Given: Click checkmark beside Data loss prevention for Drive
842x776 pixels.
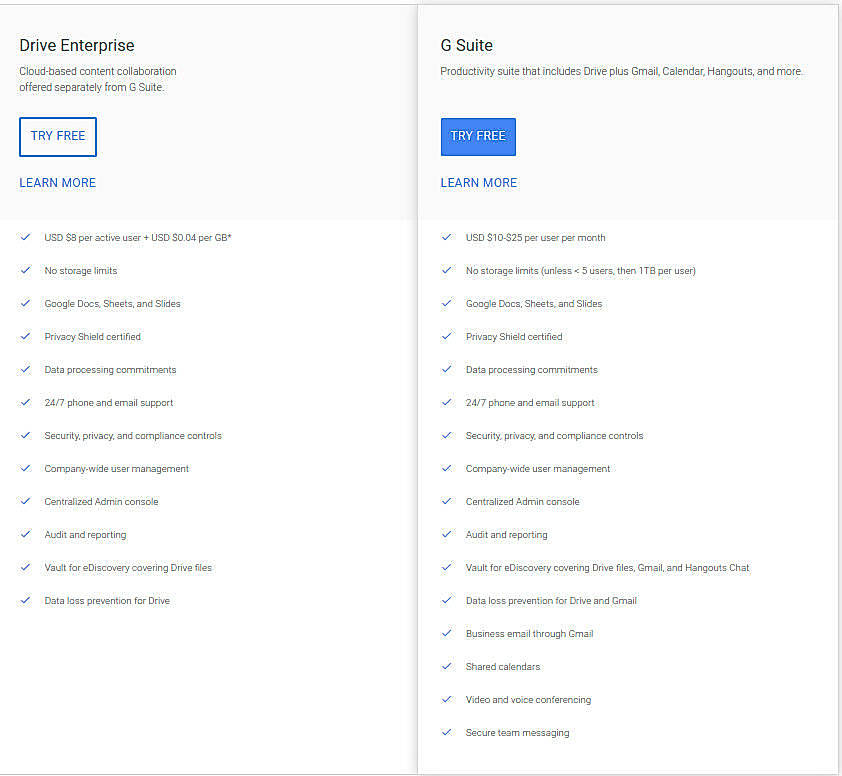Looking at the screenshot, I should tap(26, 601).
